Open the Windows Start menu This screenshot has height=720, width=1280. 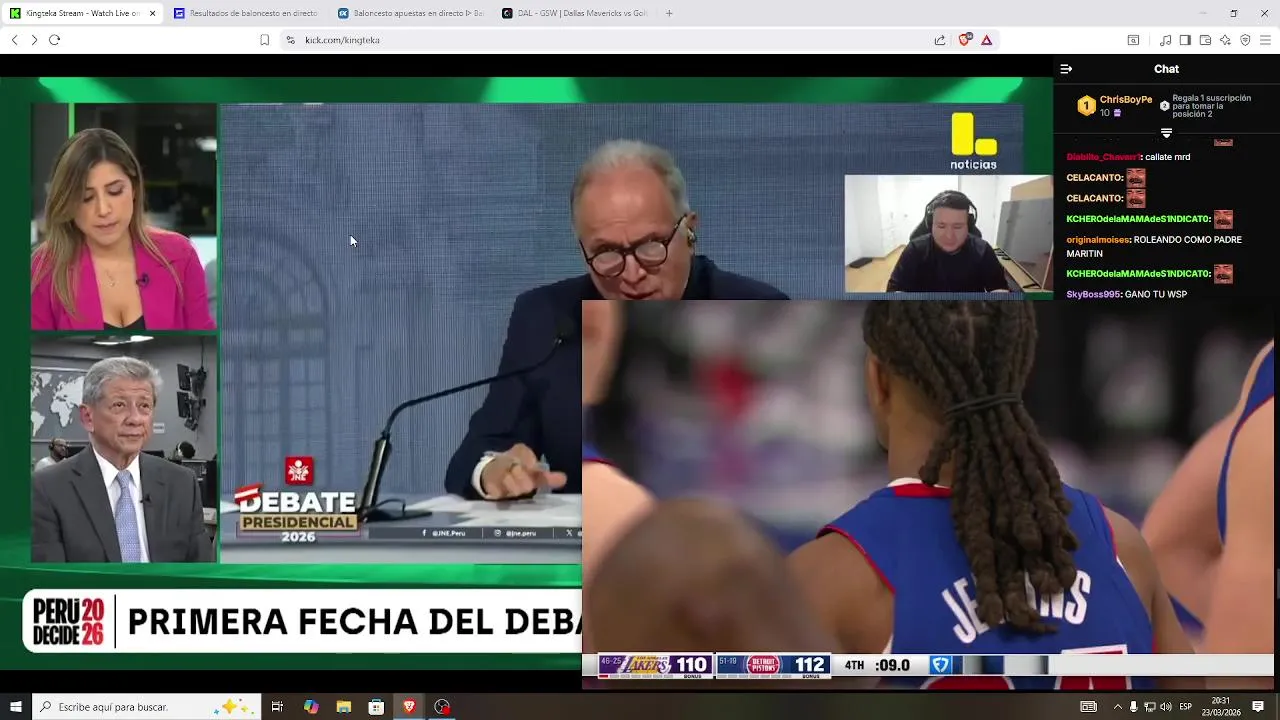pos(15,707)
